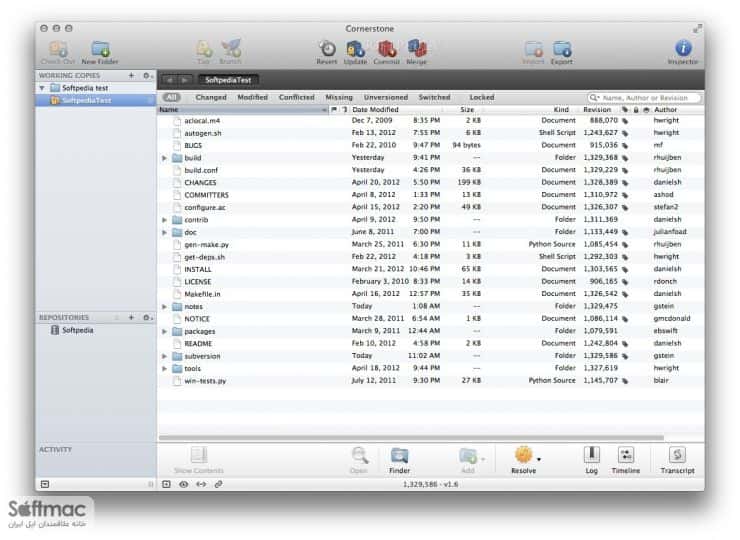Expand the doc folder
The height and width of the screenshot is (540, 740).
coord(164,232)
